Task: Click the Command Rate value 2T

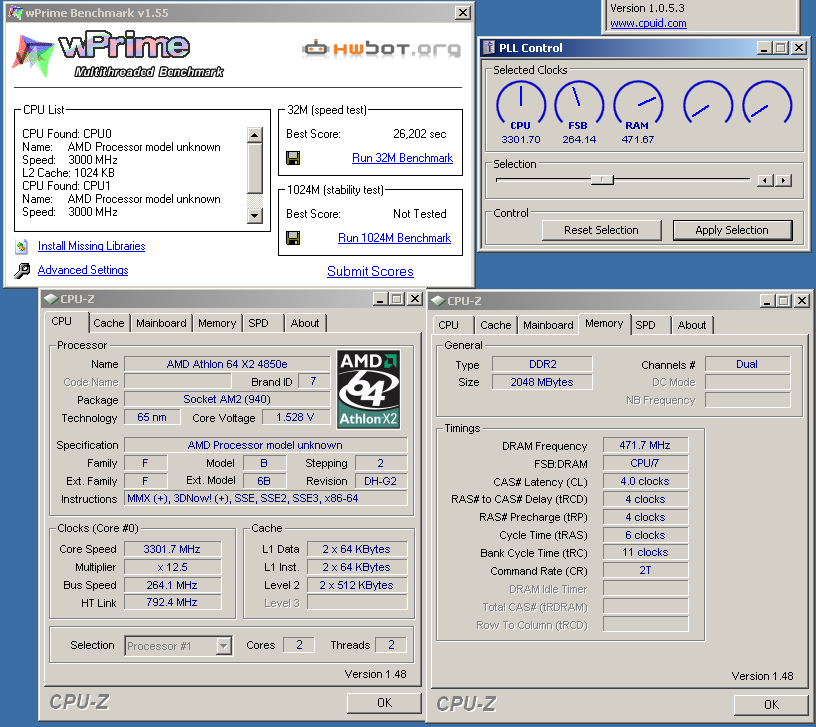Action: [645, 570]
